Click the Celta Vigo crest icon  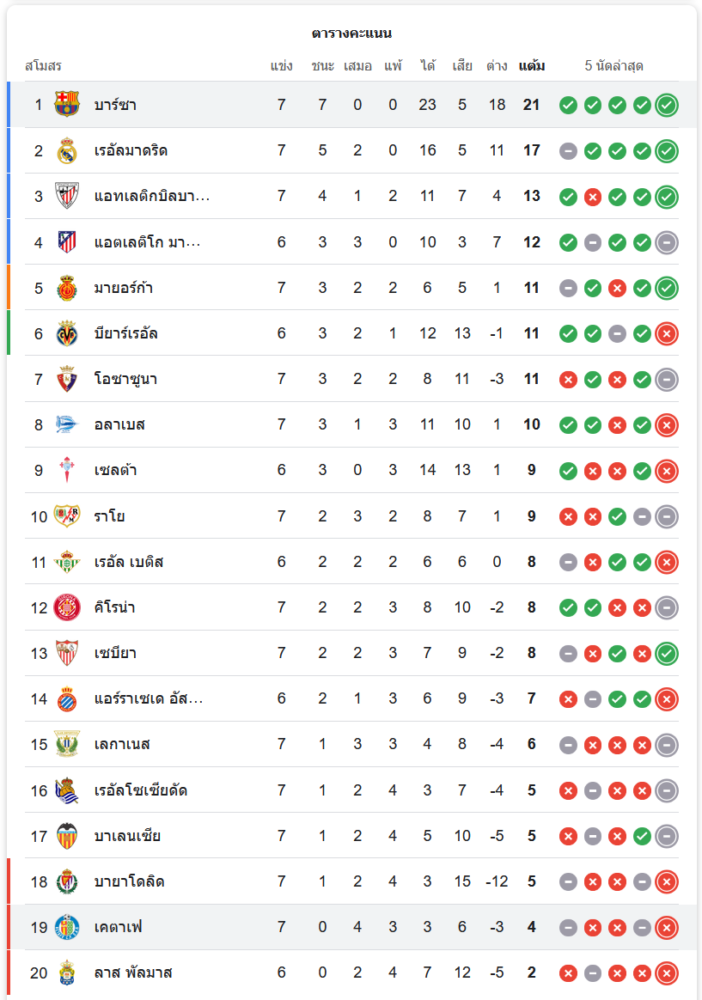pos(67,470)
